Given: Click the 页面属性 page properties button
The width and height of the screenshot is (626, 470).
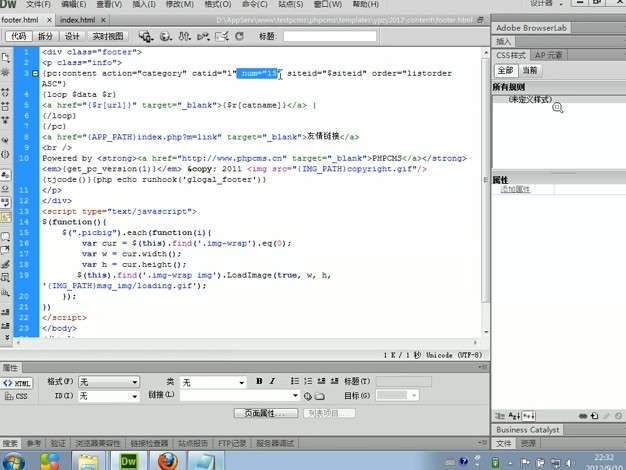Looking at the screenshot, I should 265,412.
